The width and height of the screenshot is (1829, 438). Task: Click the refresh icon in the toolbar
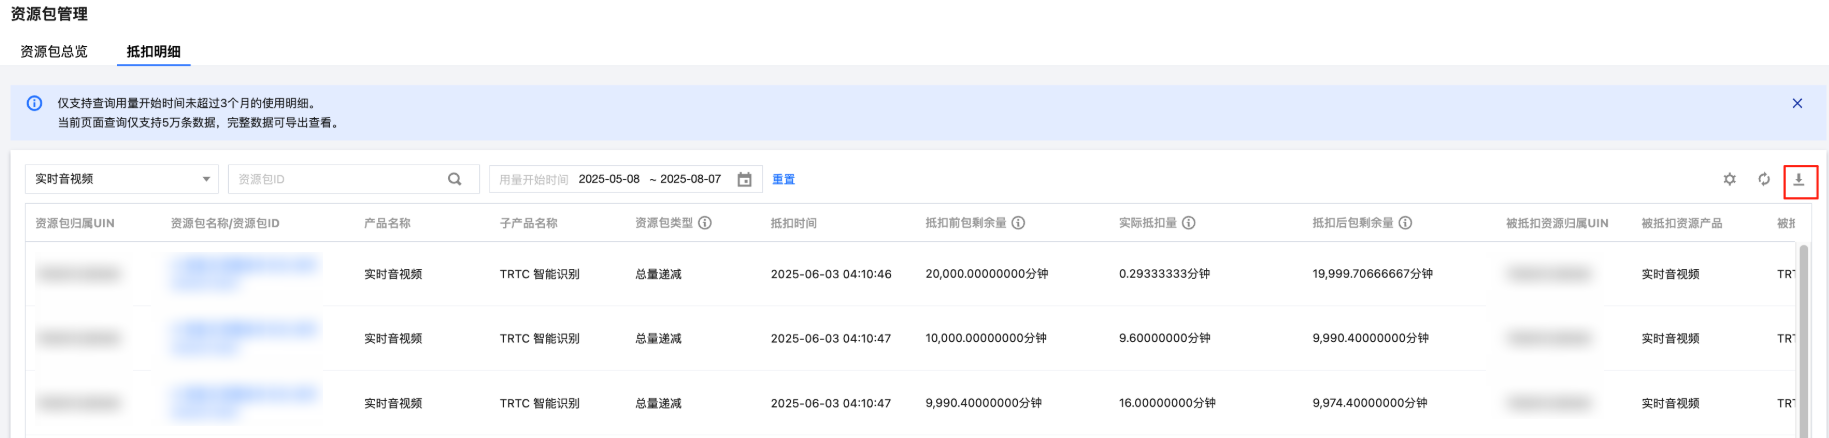coord(1764,180)
